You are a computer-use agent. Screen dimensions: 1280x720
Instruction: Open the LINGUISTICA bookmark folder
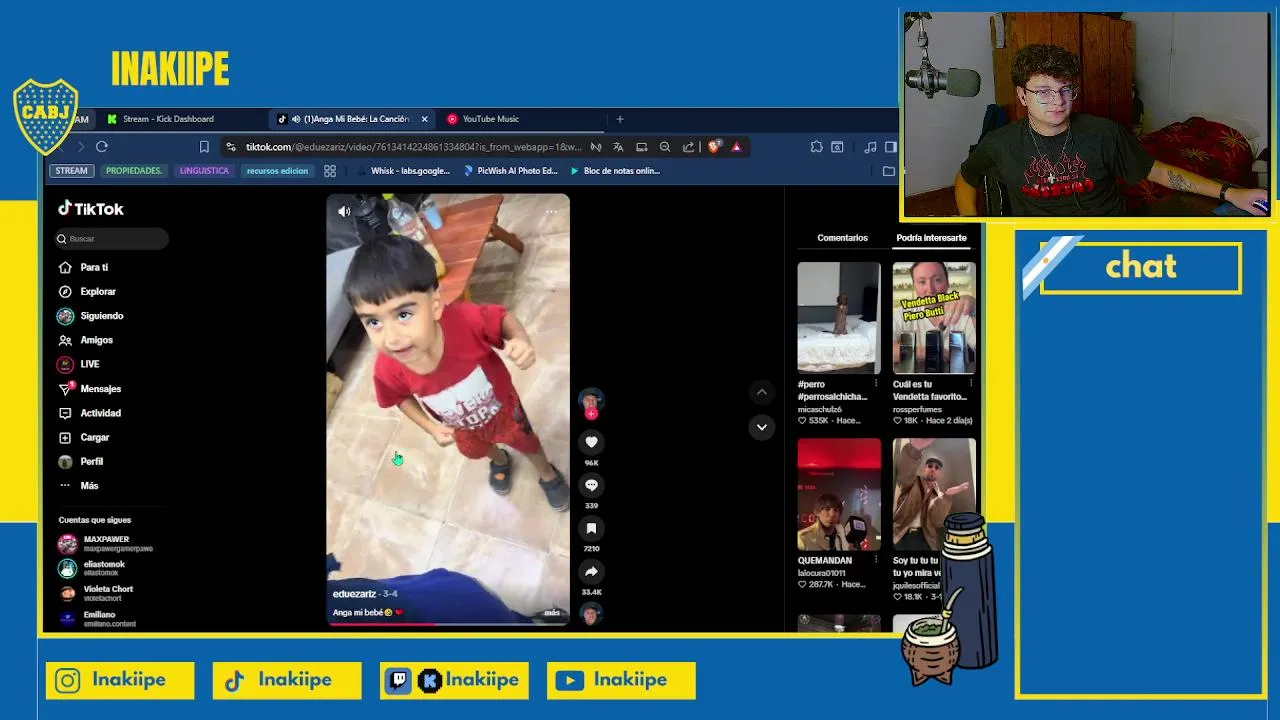[x=204, y=171]
